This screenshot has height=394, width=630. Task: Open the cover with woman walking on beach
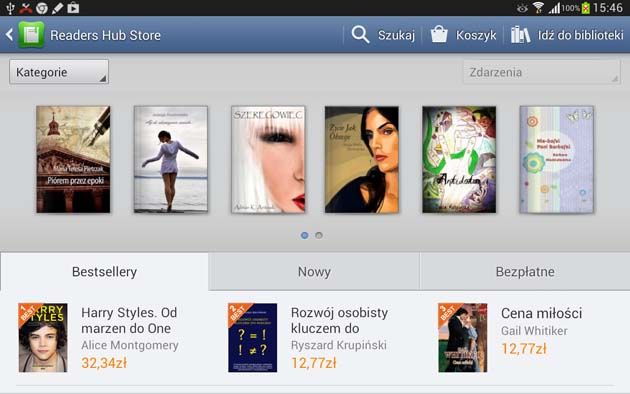tap(171, 159)
